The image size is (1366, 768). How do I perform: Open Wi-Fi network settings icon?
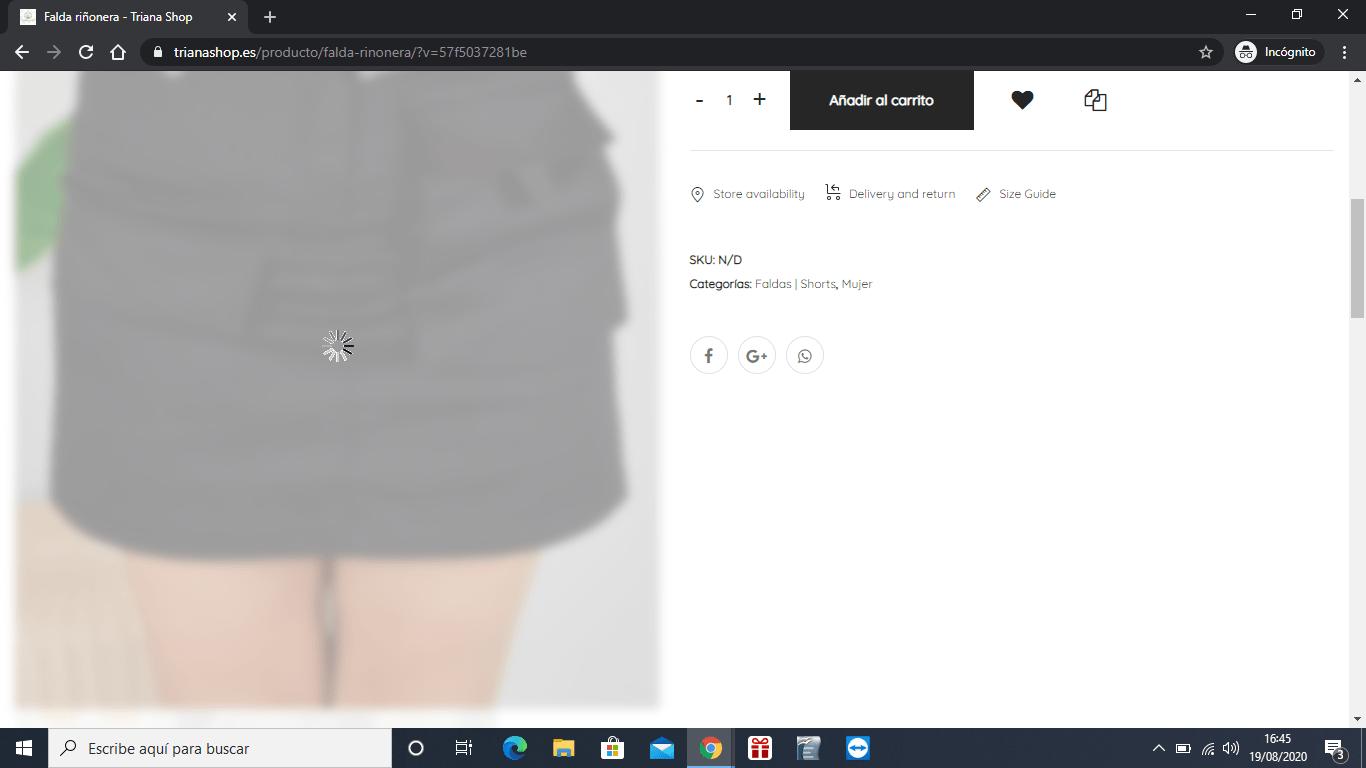pos(1208,748)
